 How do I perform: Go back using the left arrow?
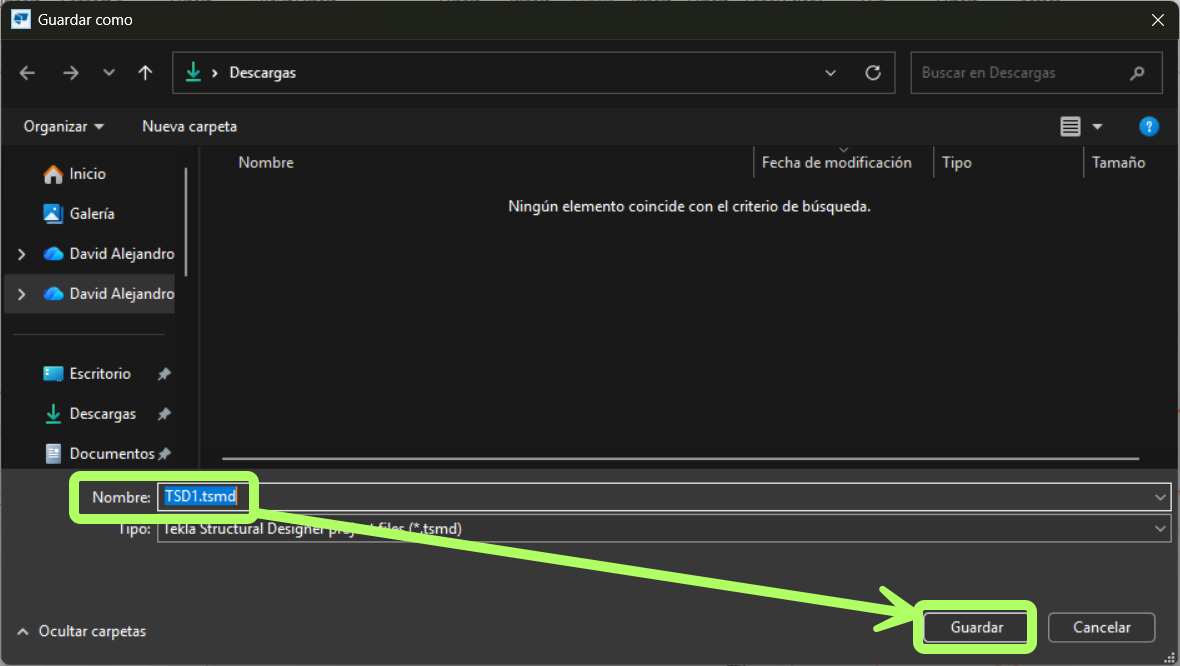point(27,73)
